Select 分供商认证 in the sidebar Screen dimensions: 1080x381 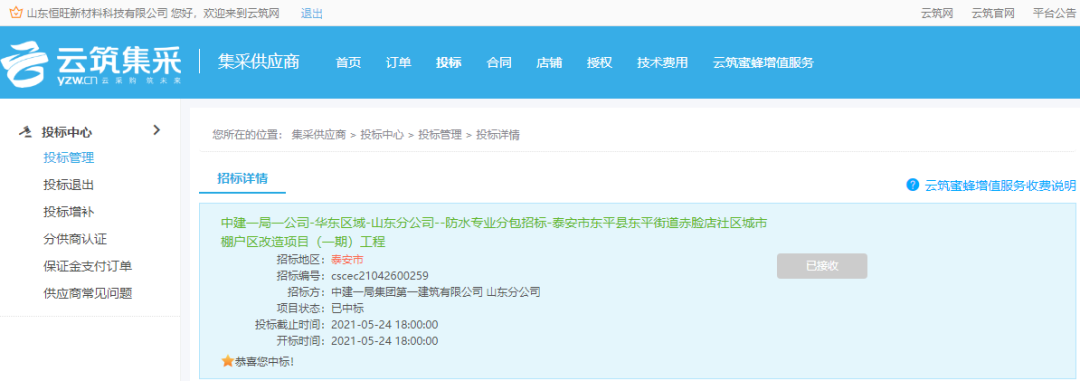(75, 239)
